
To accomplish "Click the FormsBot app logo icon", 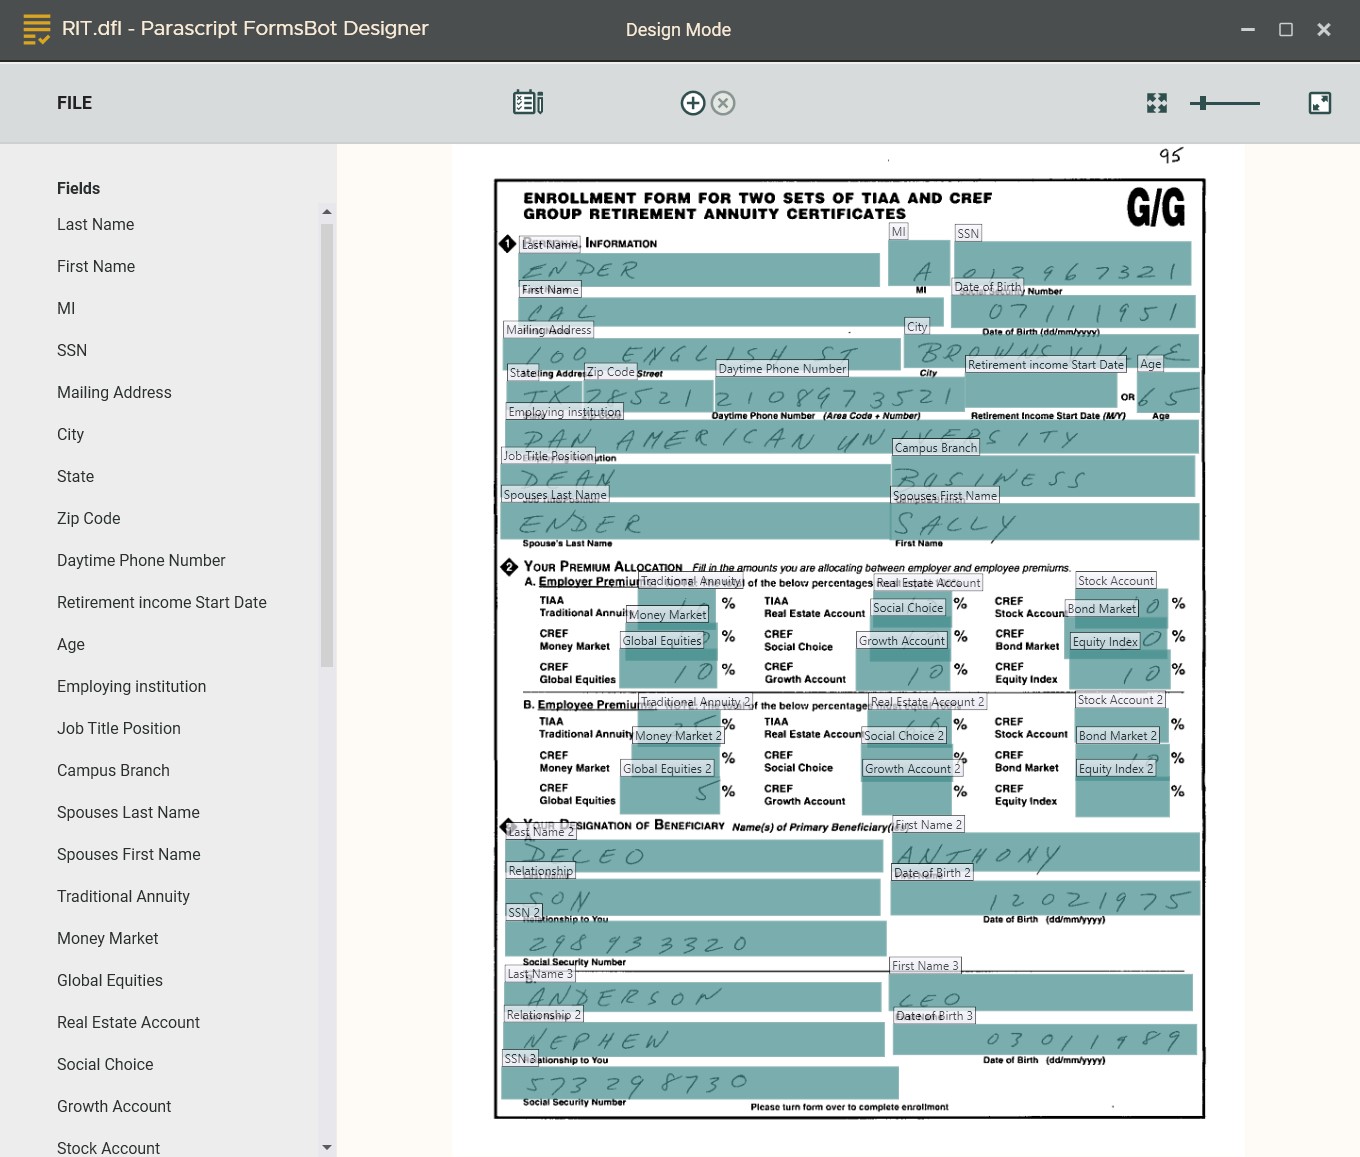I will pos(36,29).
